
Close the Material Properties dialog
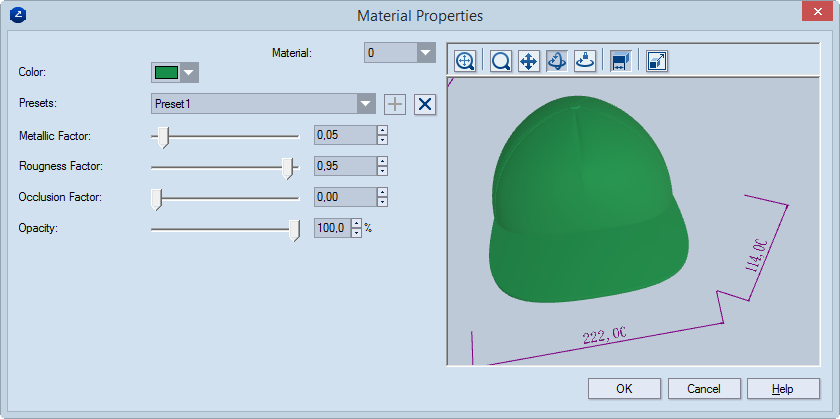pyautogui.click(x=818, y=12)
